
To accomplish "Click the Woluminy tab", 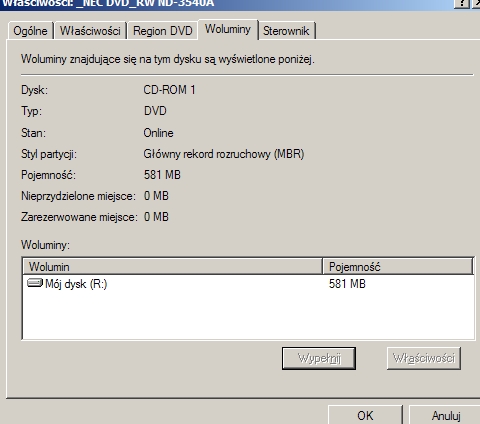I will (228, 29).
